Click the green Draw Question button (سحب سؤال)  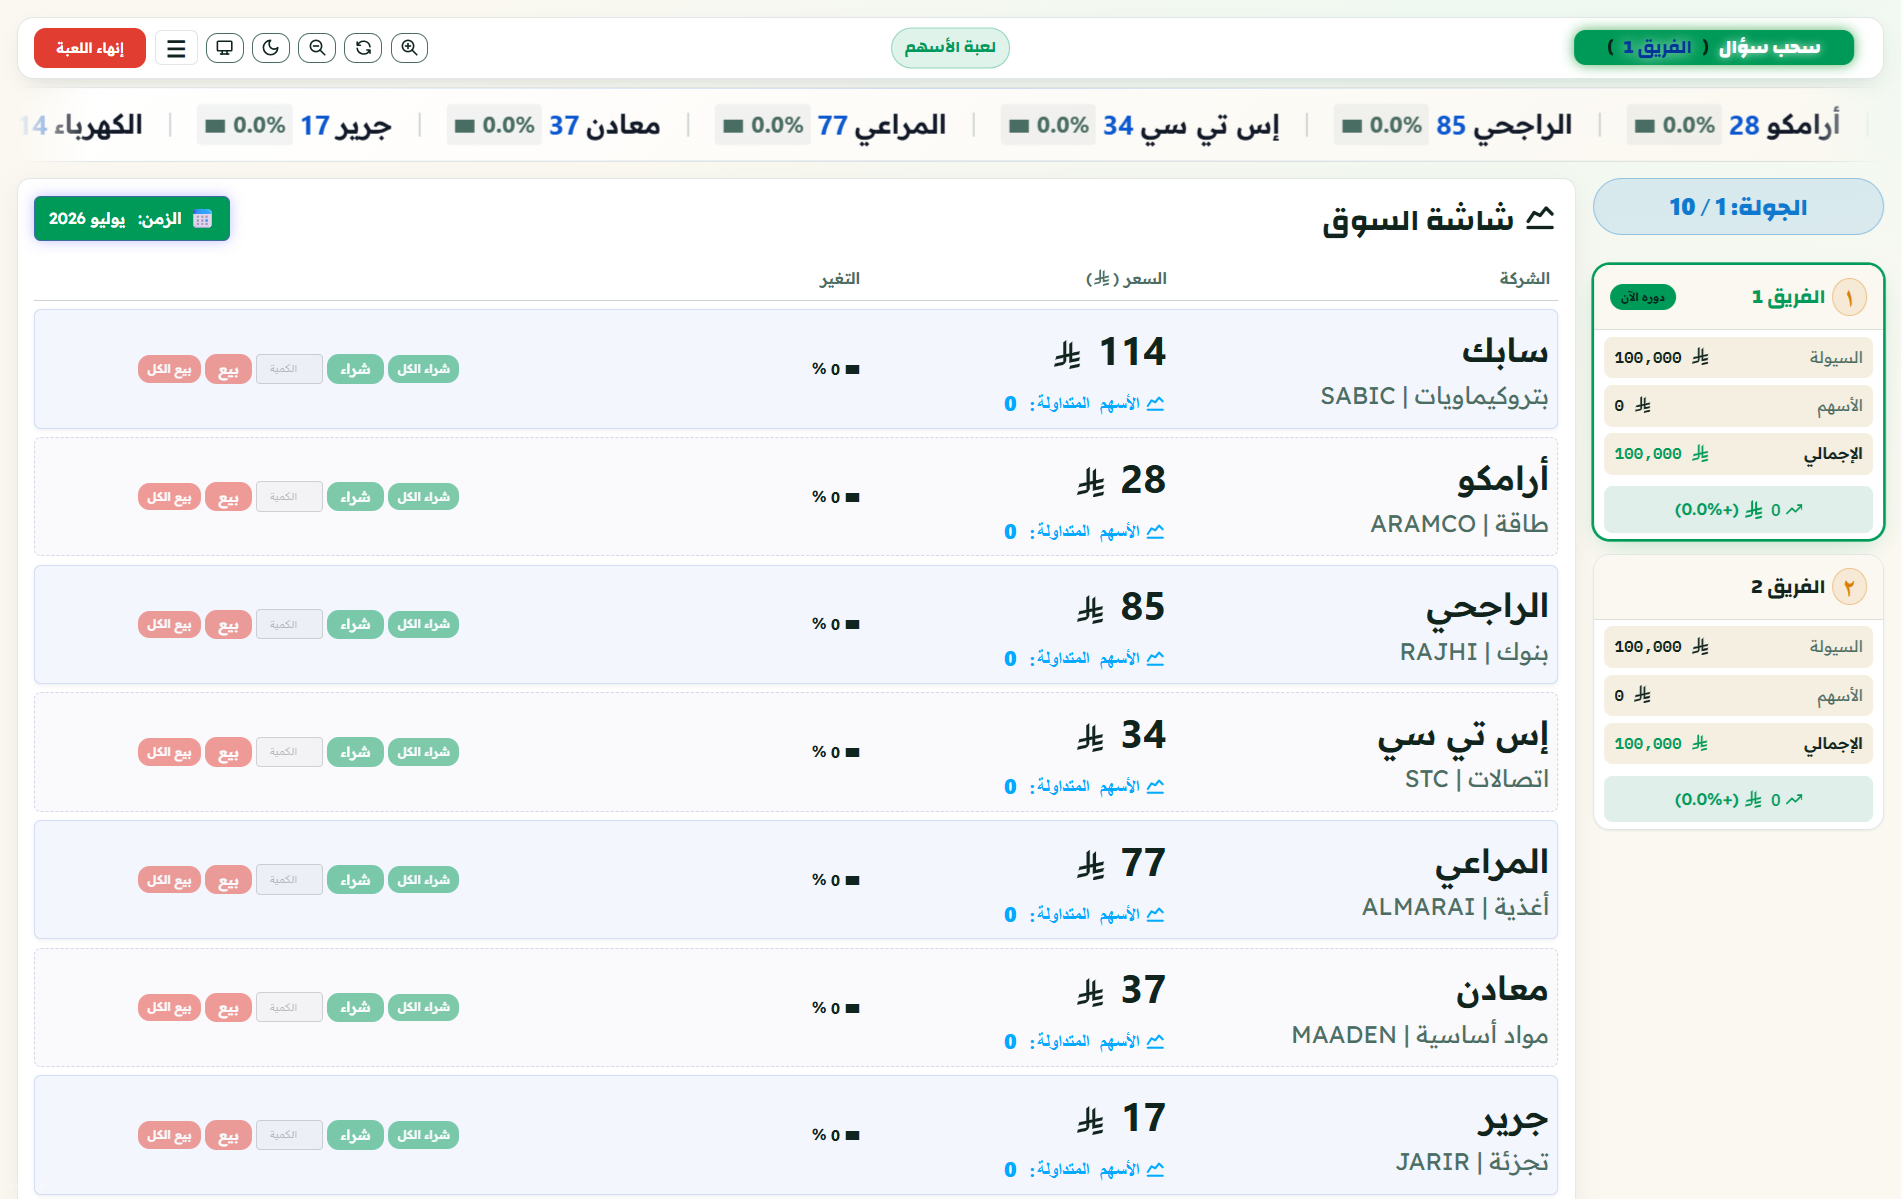[x=1714, y=48]
